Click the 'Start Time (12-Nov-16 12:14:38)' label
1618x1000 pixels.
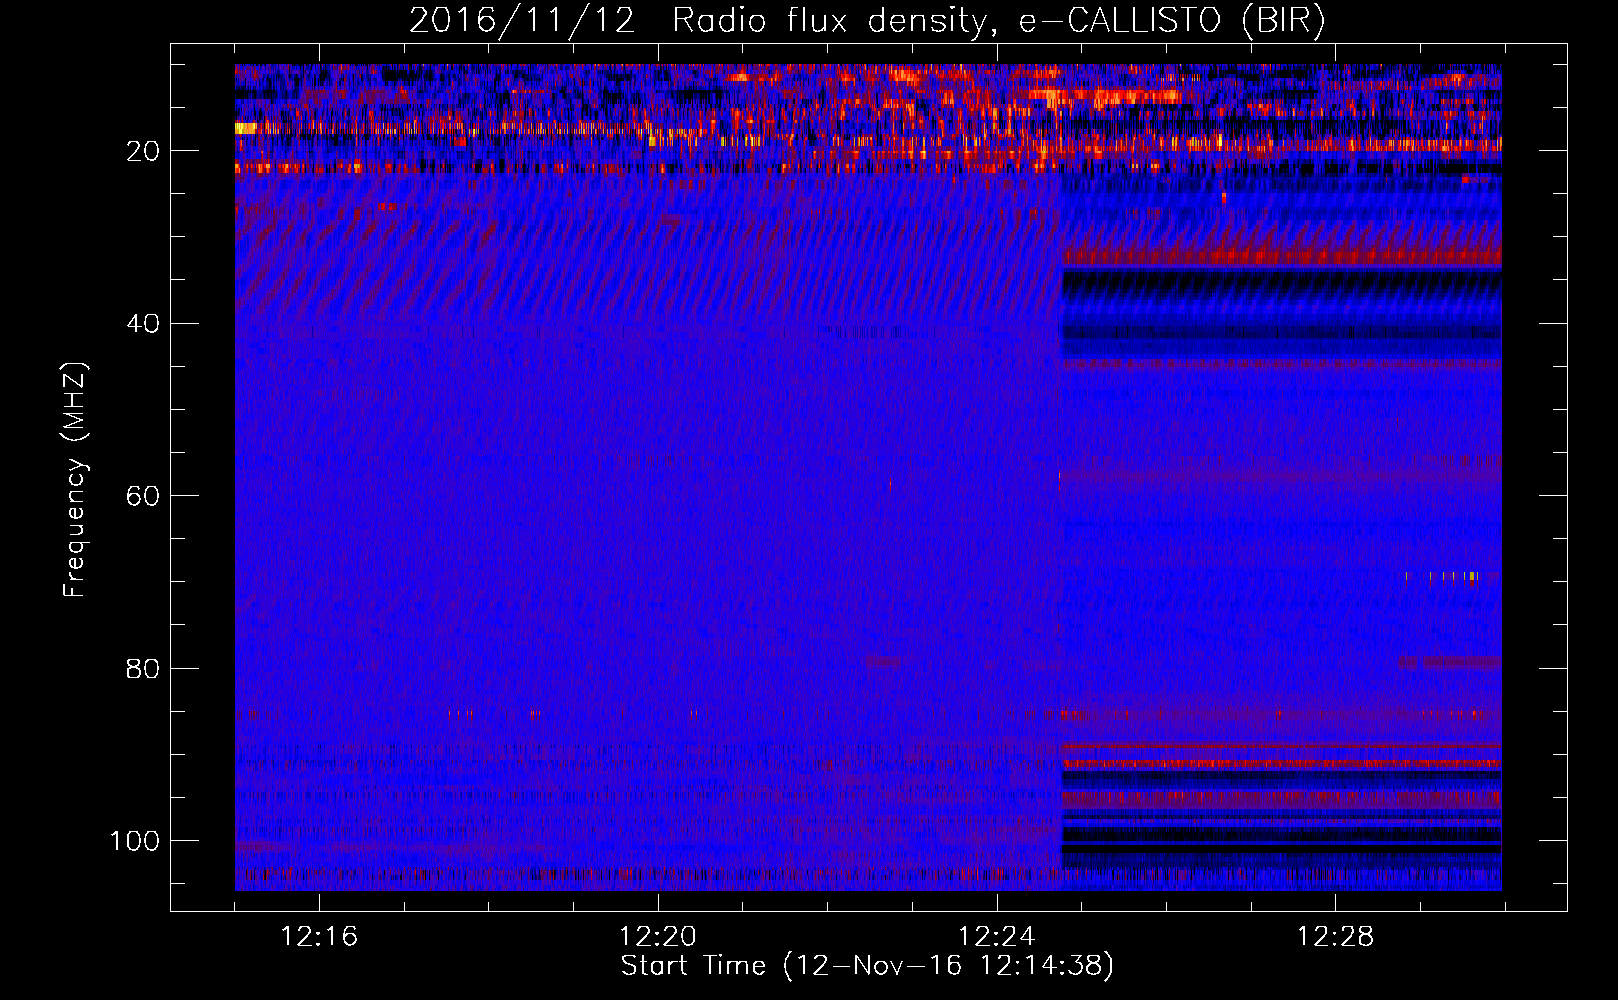(x=868, y=966)
